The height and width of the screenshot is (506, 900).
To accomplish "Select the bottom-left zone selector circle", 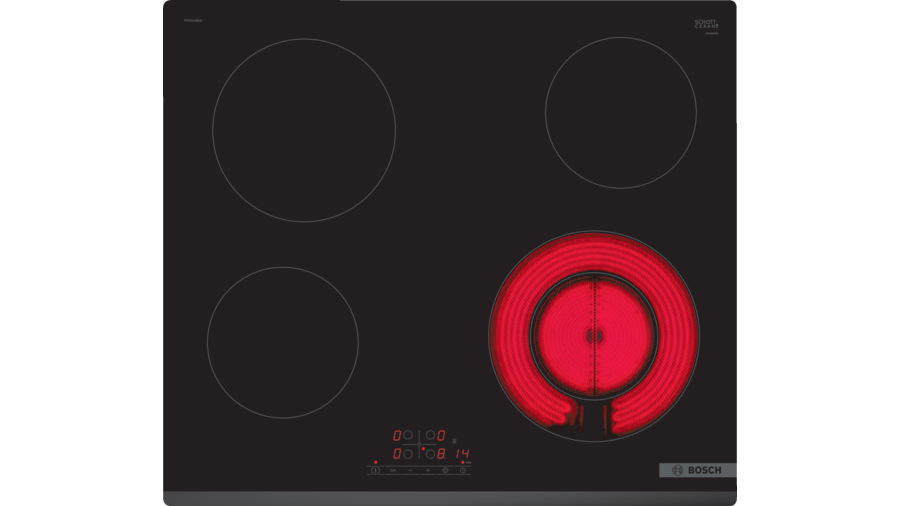I will (408, 454).
